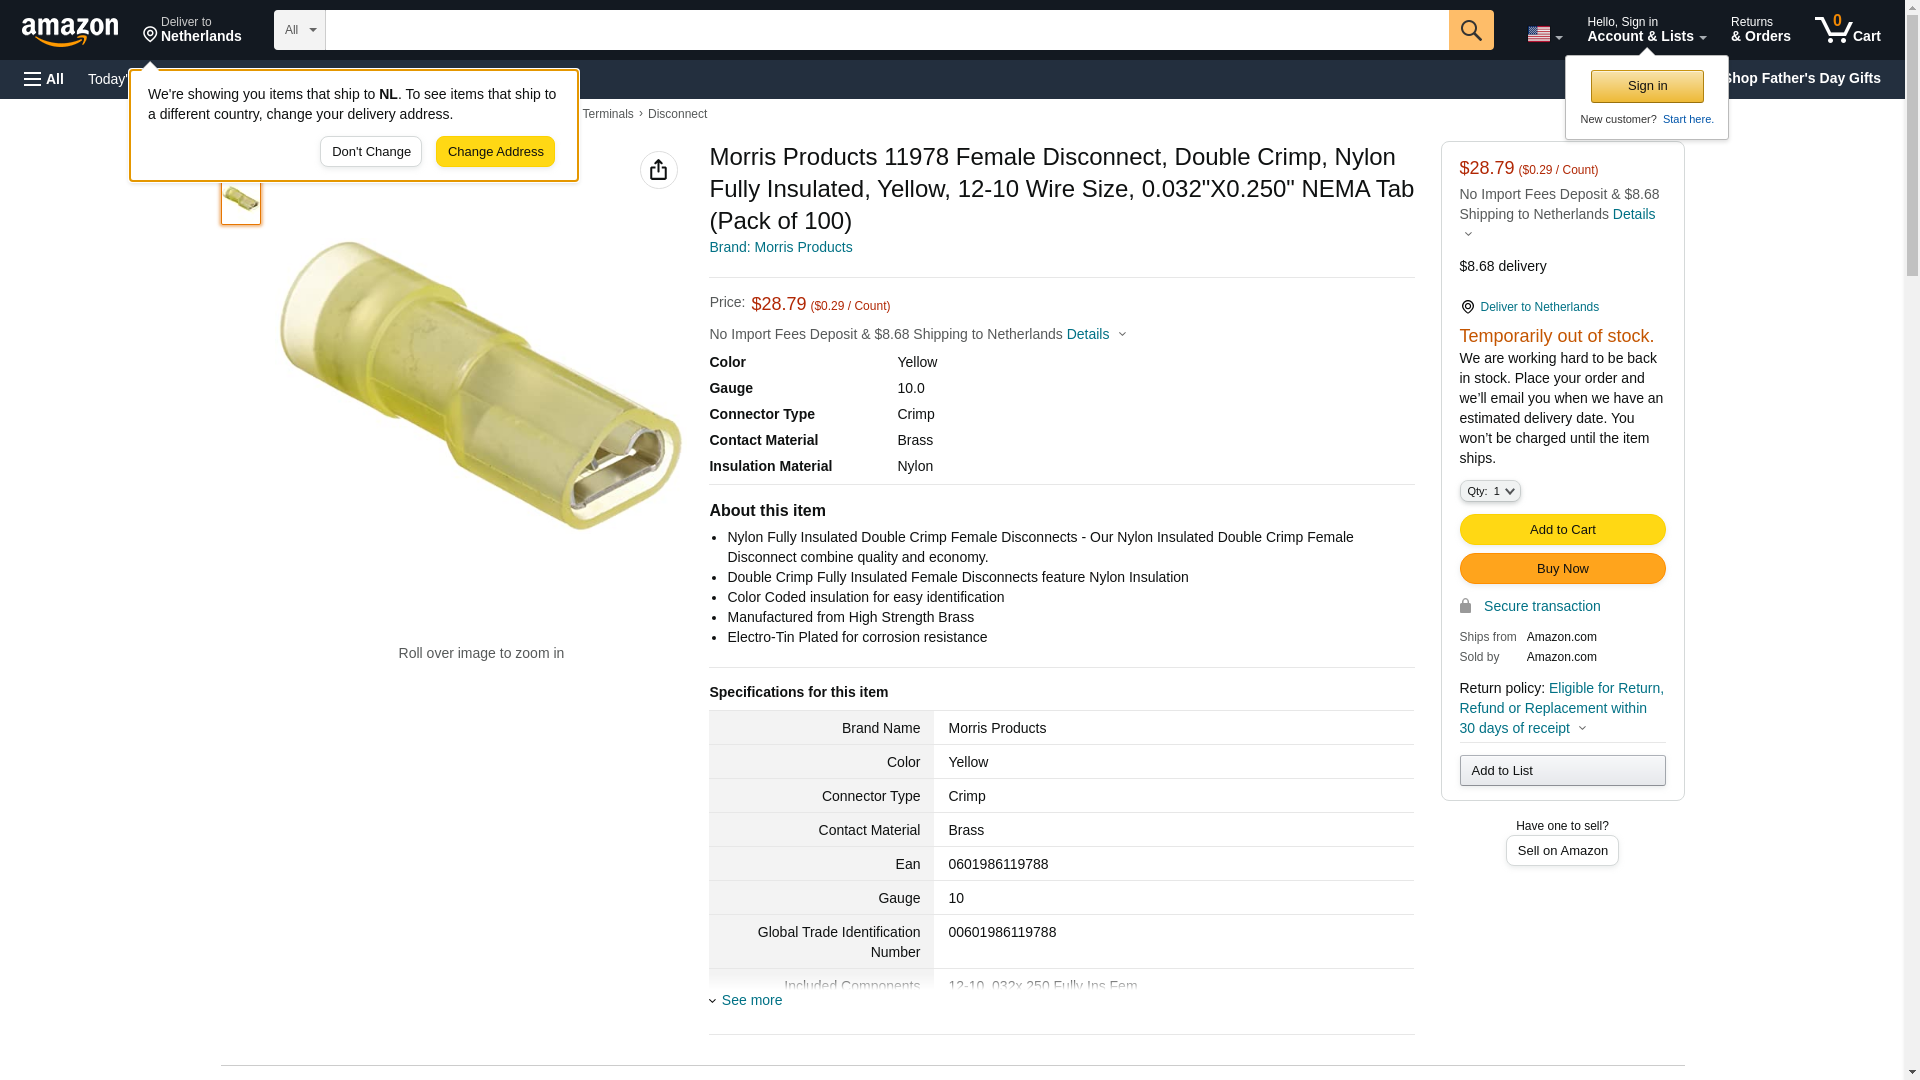This screenshot has height=1080, width=1920.
Task: Open the All search category dropdown
Action: (x=299, y=30)
